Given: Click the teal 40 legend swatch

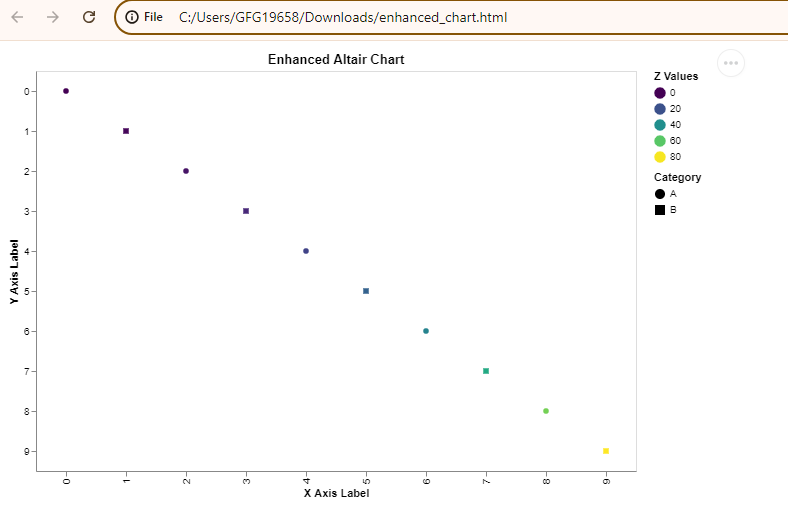Looking at the screenshot, I should click(660, 125).
